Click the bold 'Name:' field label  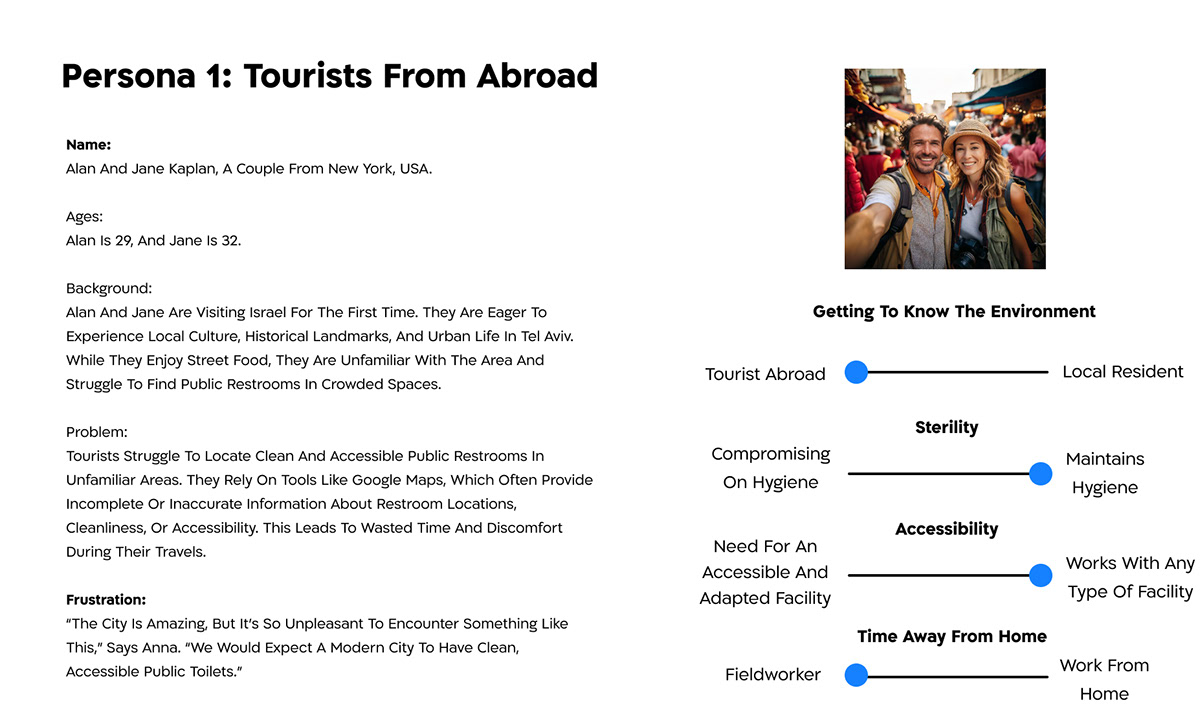click(88, 145)
